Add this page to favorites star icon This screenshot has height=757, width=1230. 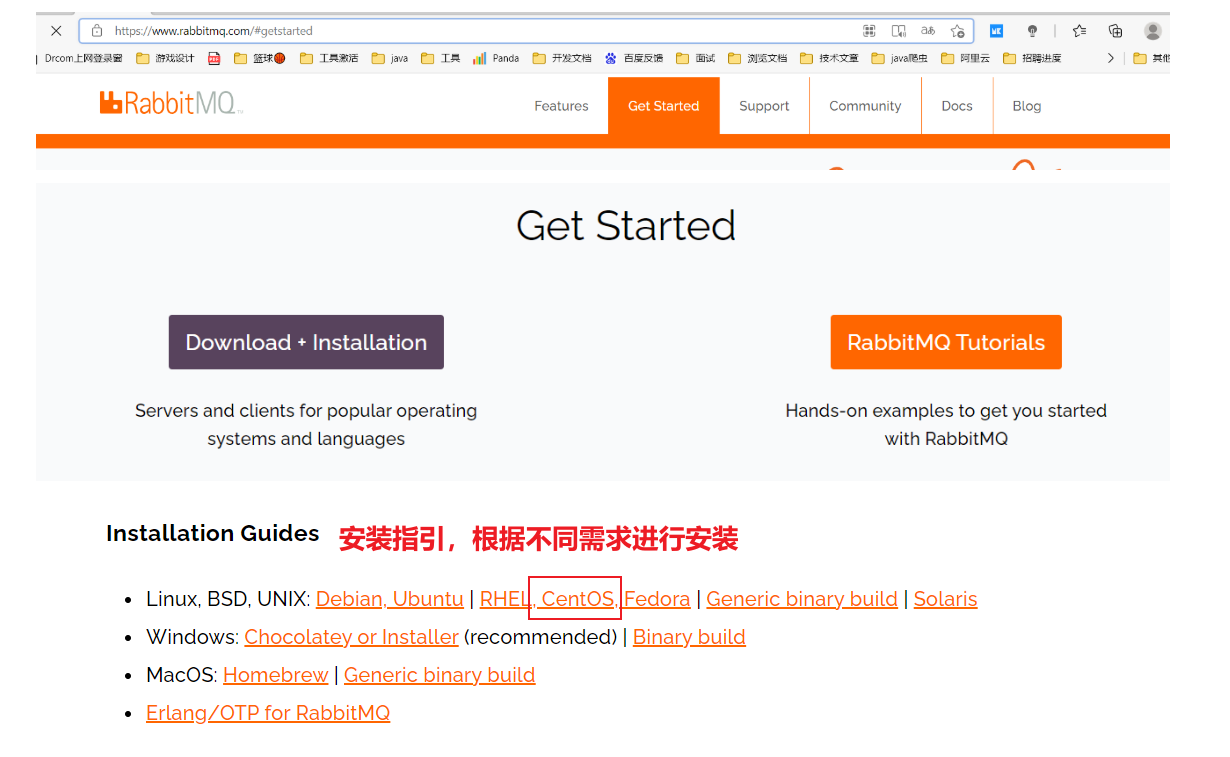(x=957, y=31)
